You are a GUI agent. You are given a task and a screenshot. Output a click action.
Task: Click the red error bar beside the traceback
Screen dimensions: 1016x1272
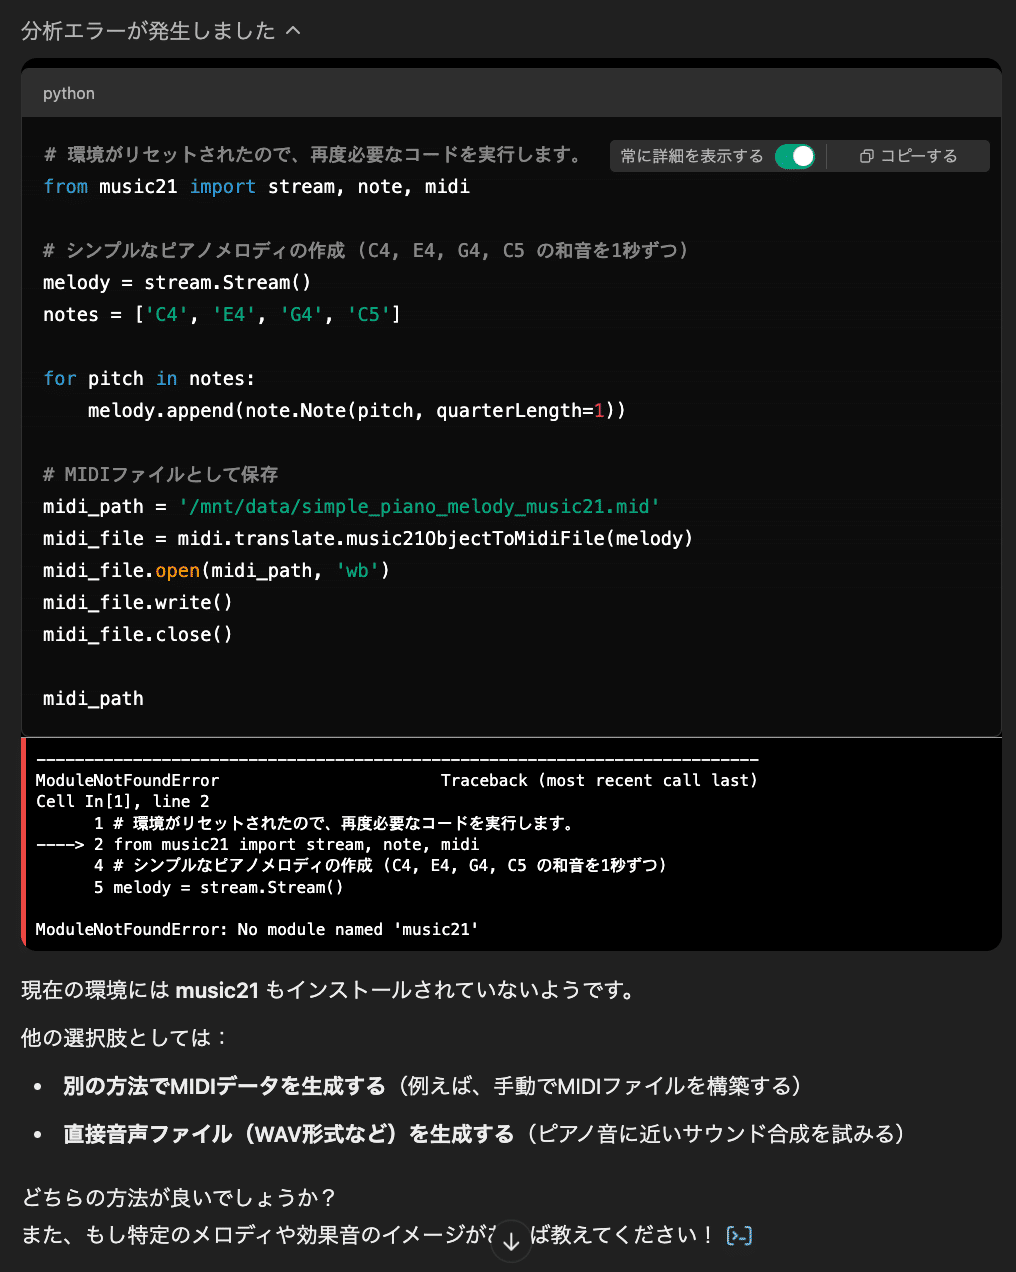tap(24, 843)
